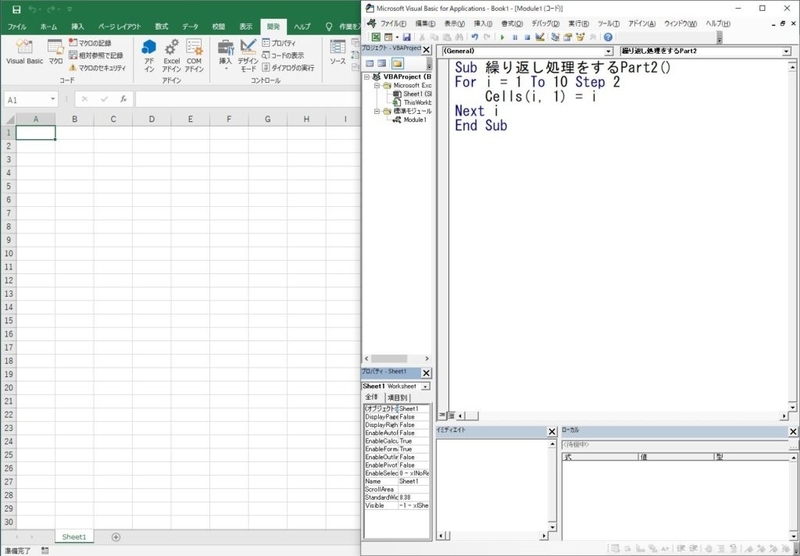Click View Object icon in project pane
The height and width of the screenshot is (556, 800).
pos(382,63)
